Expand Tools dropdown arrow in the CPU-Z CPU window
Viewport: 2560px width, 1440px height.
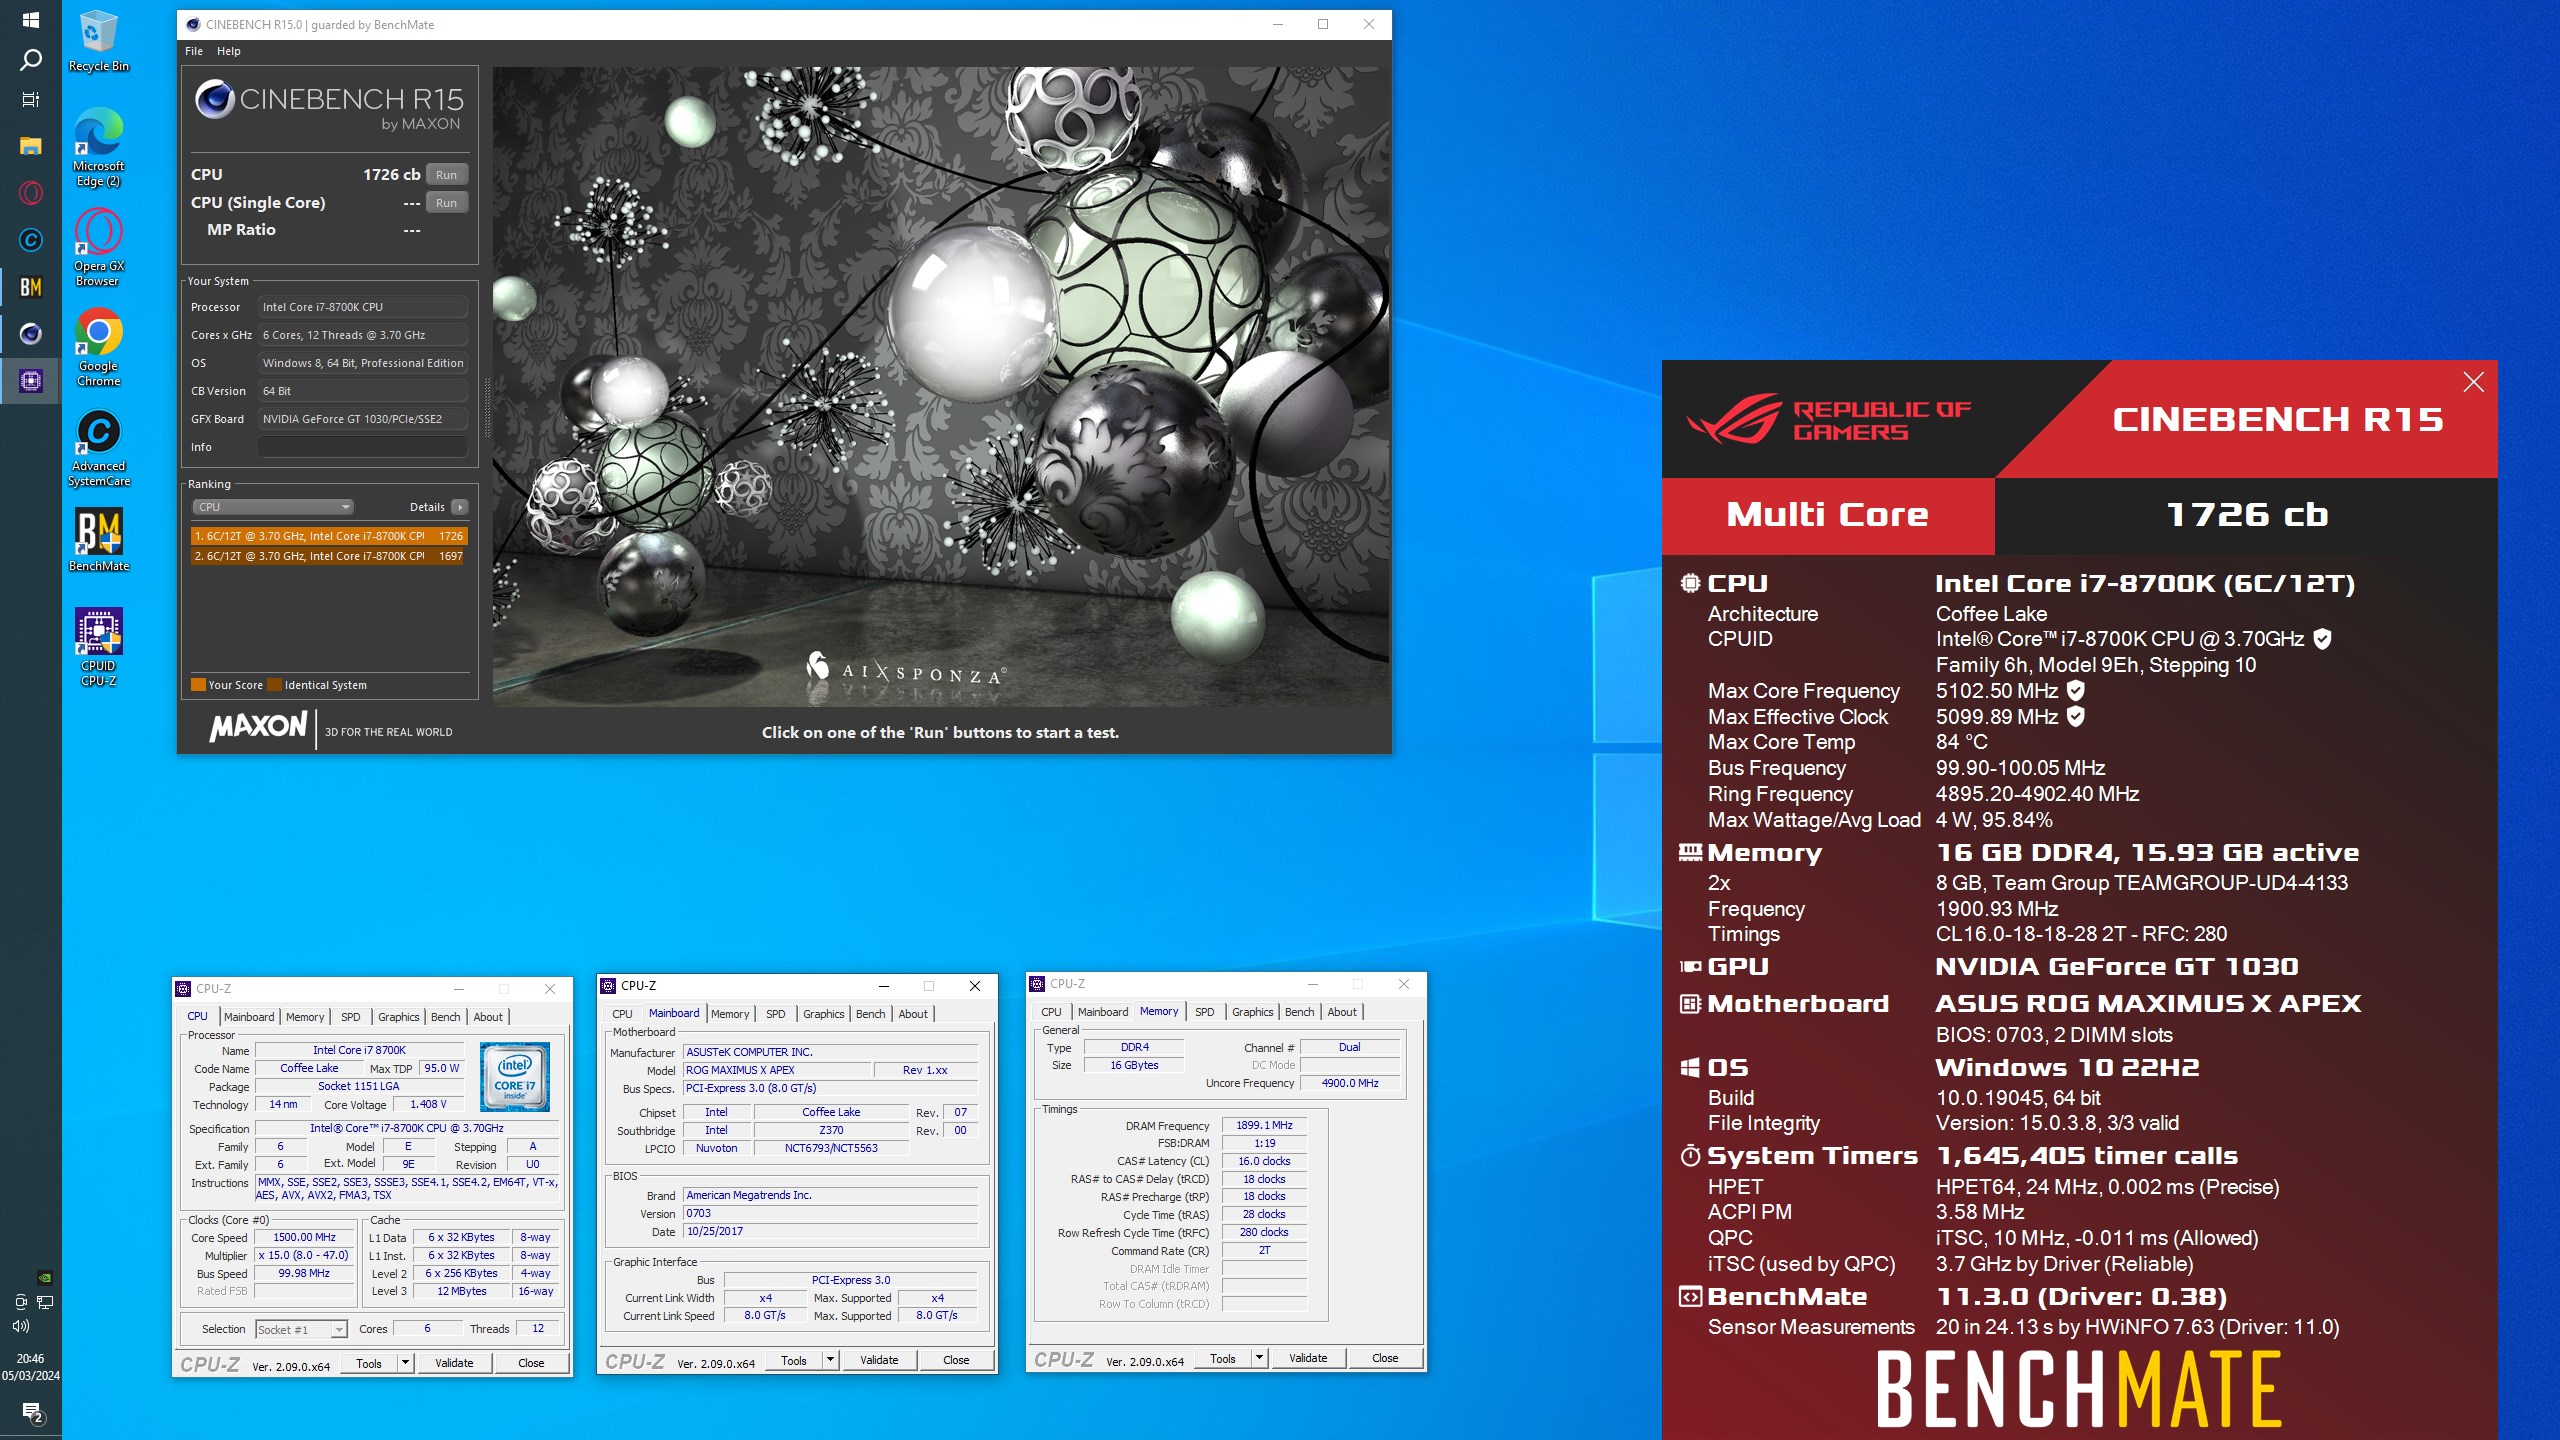405,1363
